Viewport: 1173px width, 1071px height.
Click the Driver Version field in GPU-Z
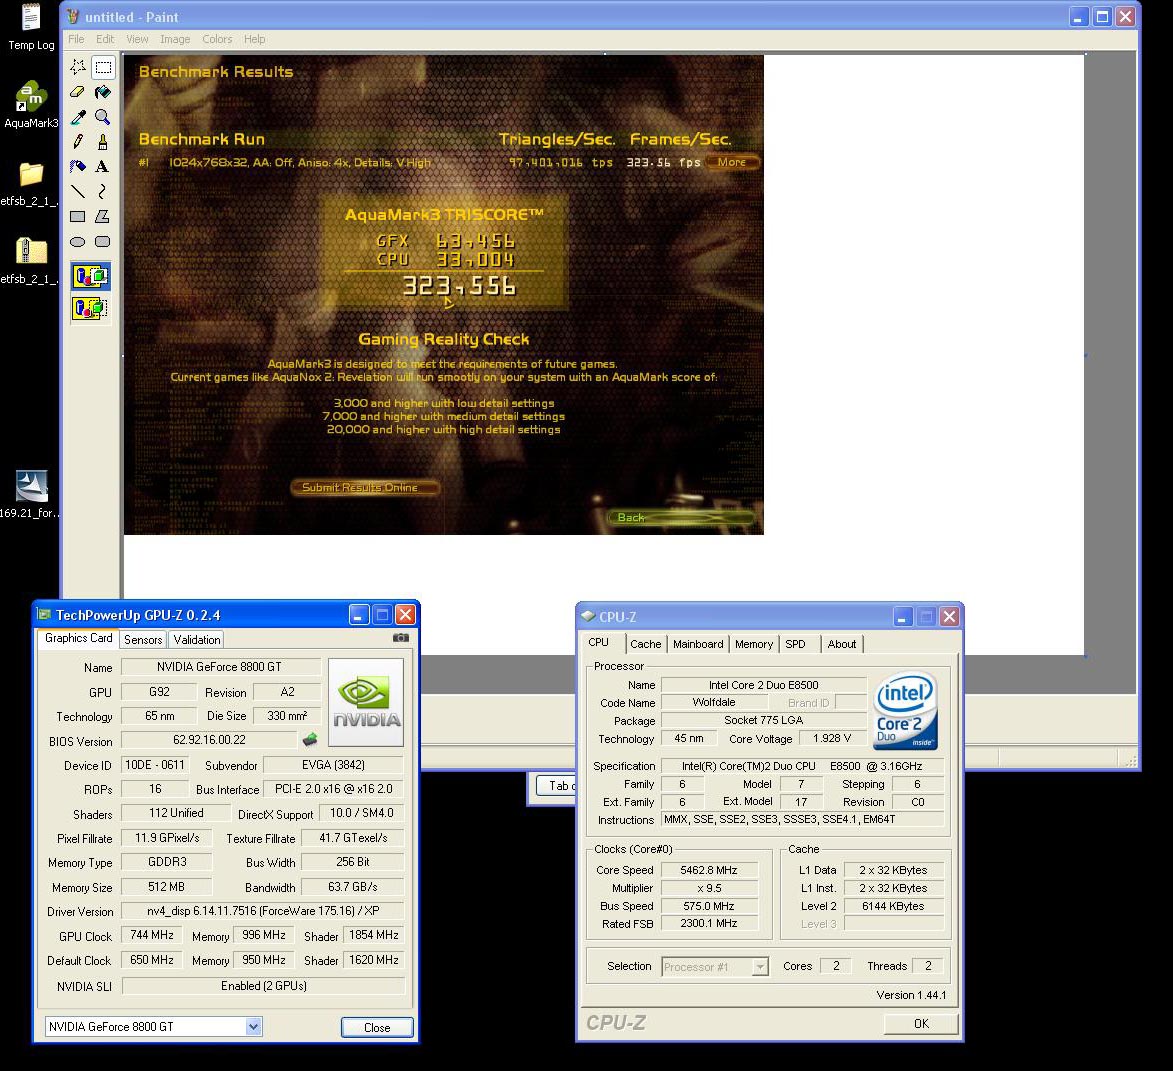263,911
